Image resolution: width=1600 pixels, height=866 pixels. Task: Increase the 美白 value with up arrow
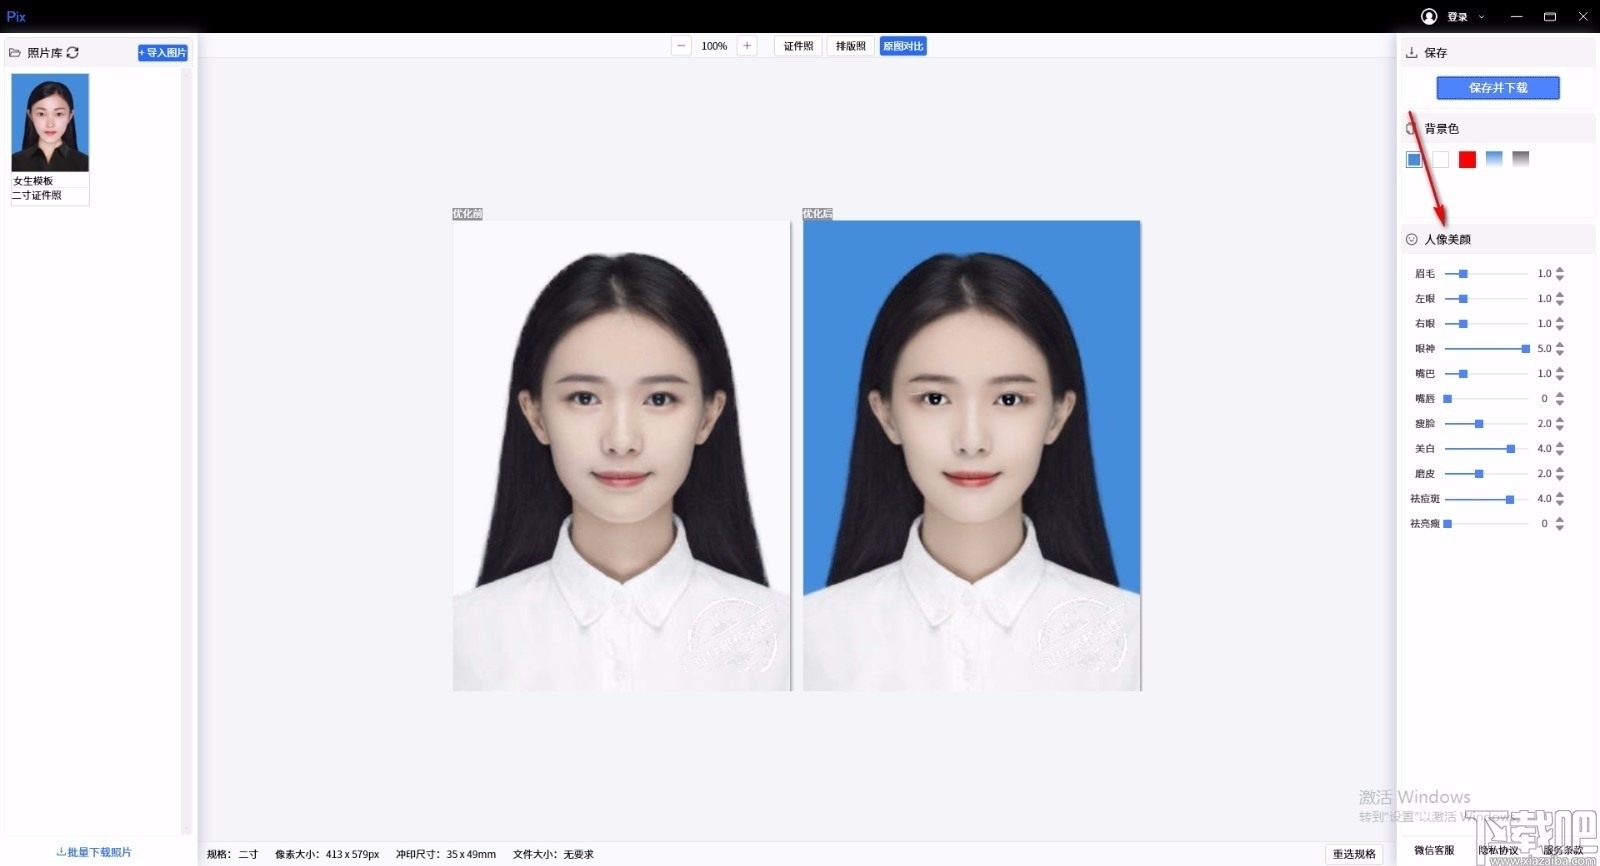[1560, 445]
